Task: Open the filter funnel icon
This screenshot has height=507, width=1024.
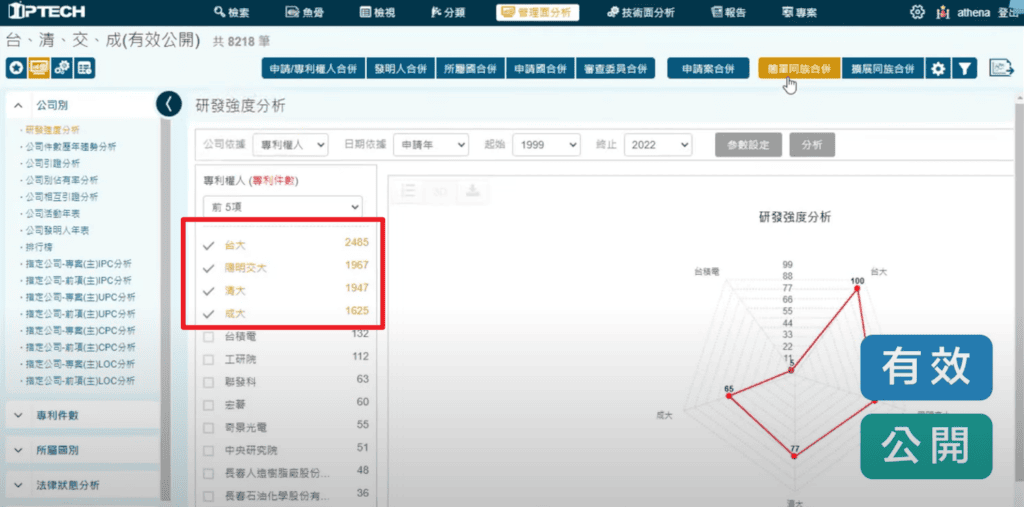Action: click(964, 69)
